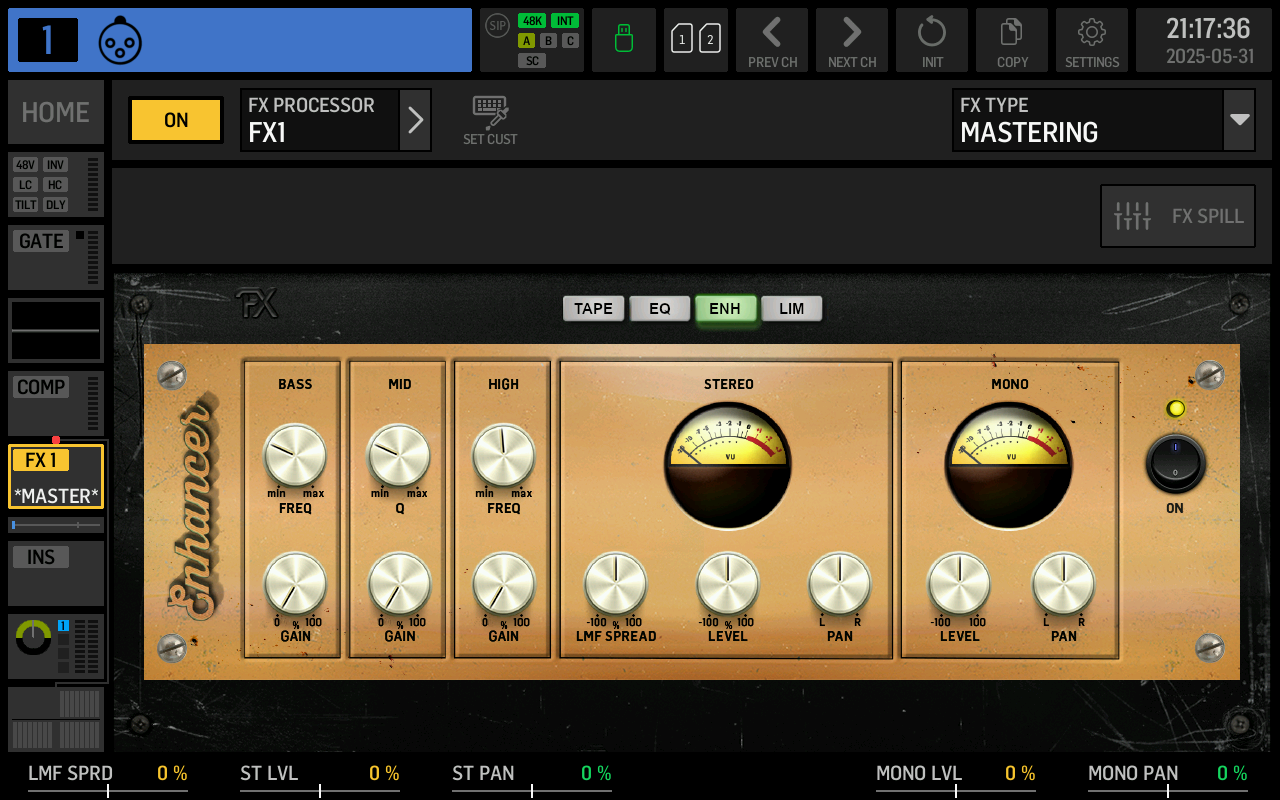Expand FX PROCESSOR FX1 chevron
The width and height of the screenshot is (1280, 800).
point(415,120)
